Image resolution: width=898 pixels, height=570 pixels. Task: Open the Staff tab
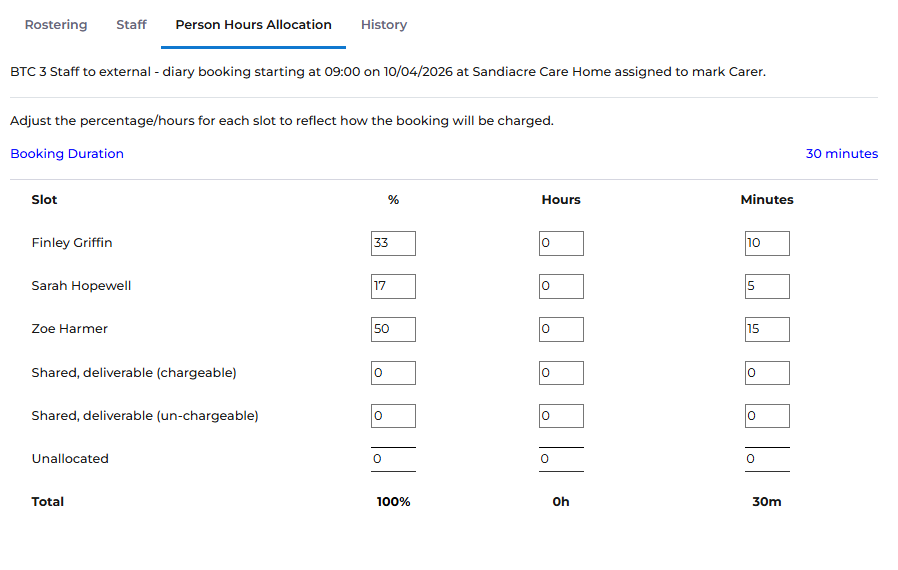pyautogui.click(x=131, y=25)
